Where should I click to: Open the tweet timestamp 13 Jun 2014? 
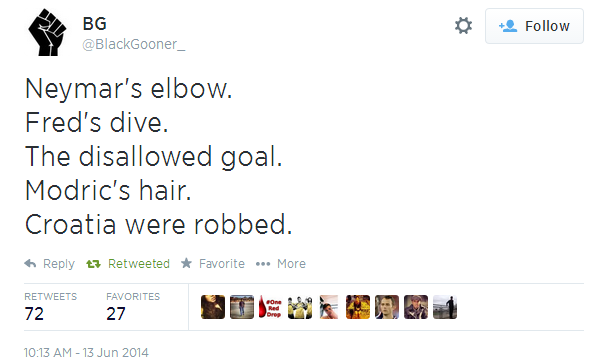86,352
